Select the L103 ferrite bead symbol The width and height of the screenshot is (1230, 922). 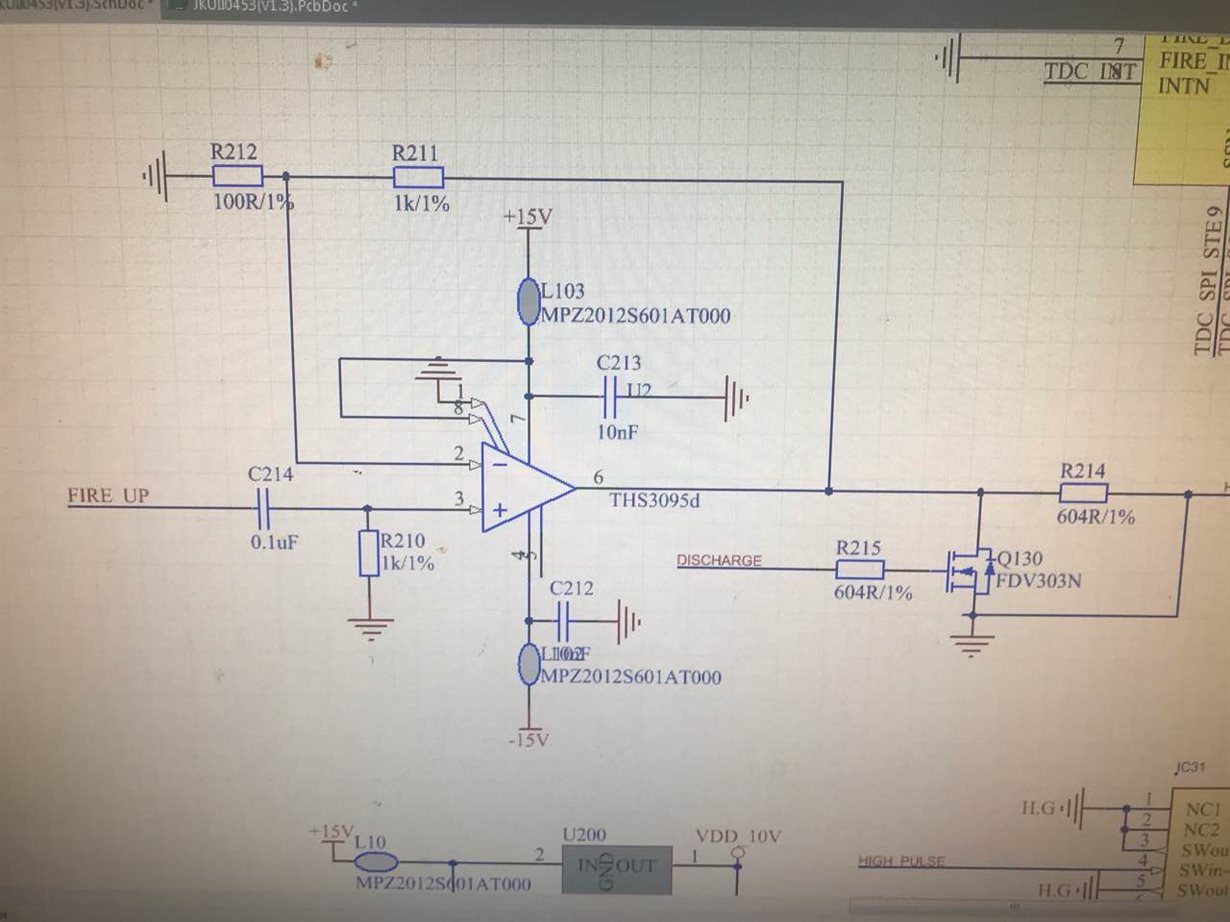tap(529, 302)
